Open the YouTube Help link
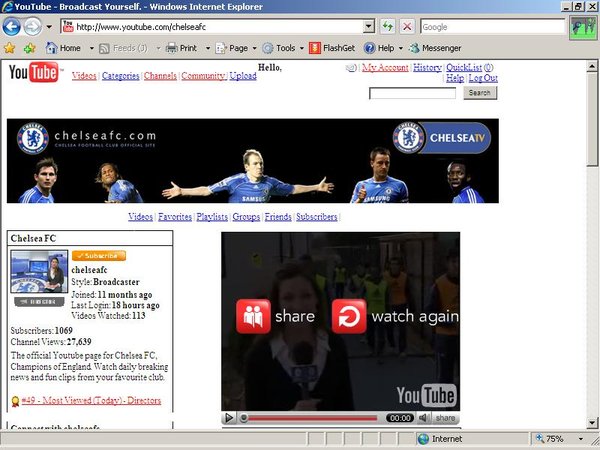 pyautogui.click(x=455, y=78)
